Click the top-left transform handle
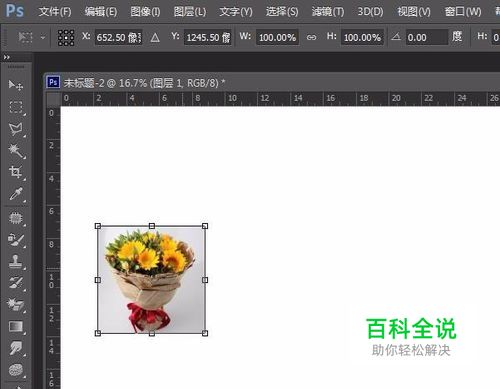The width and height of the screenshot is (500, 389). (x=98, y=226)
